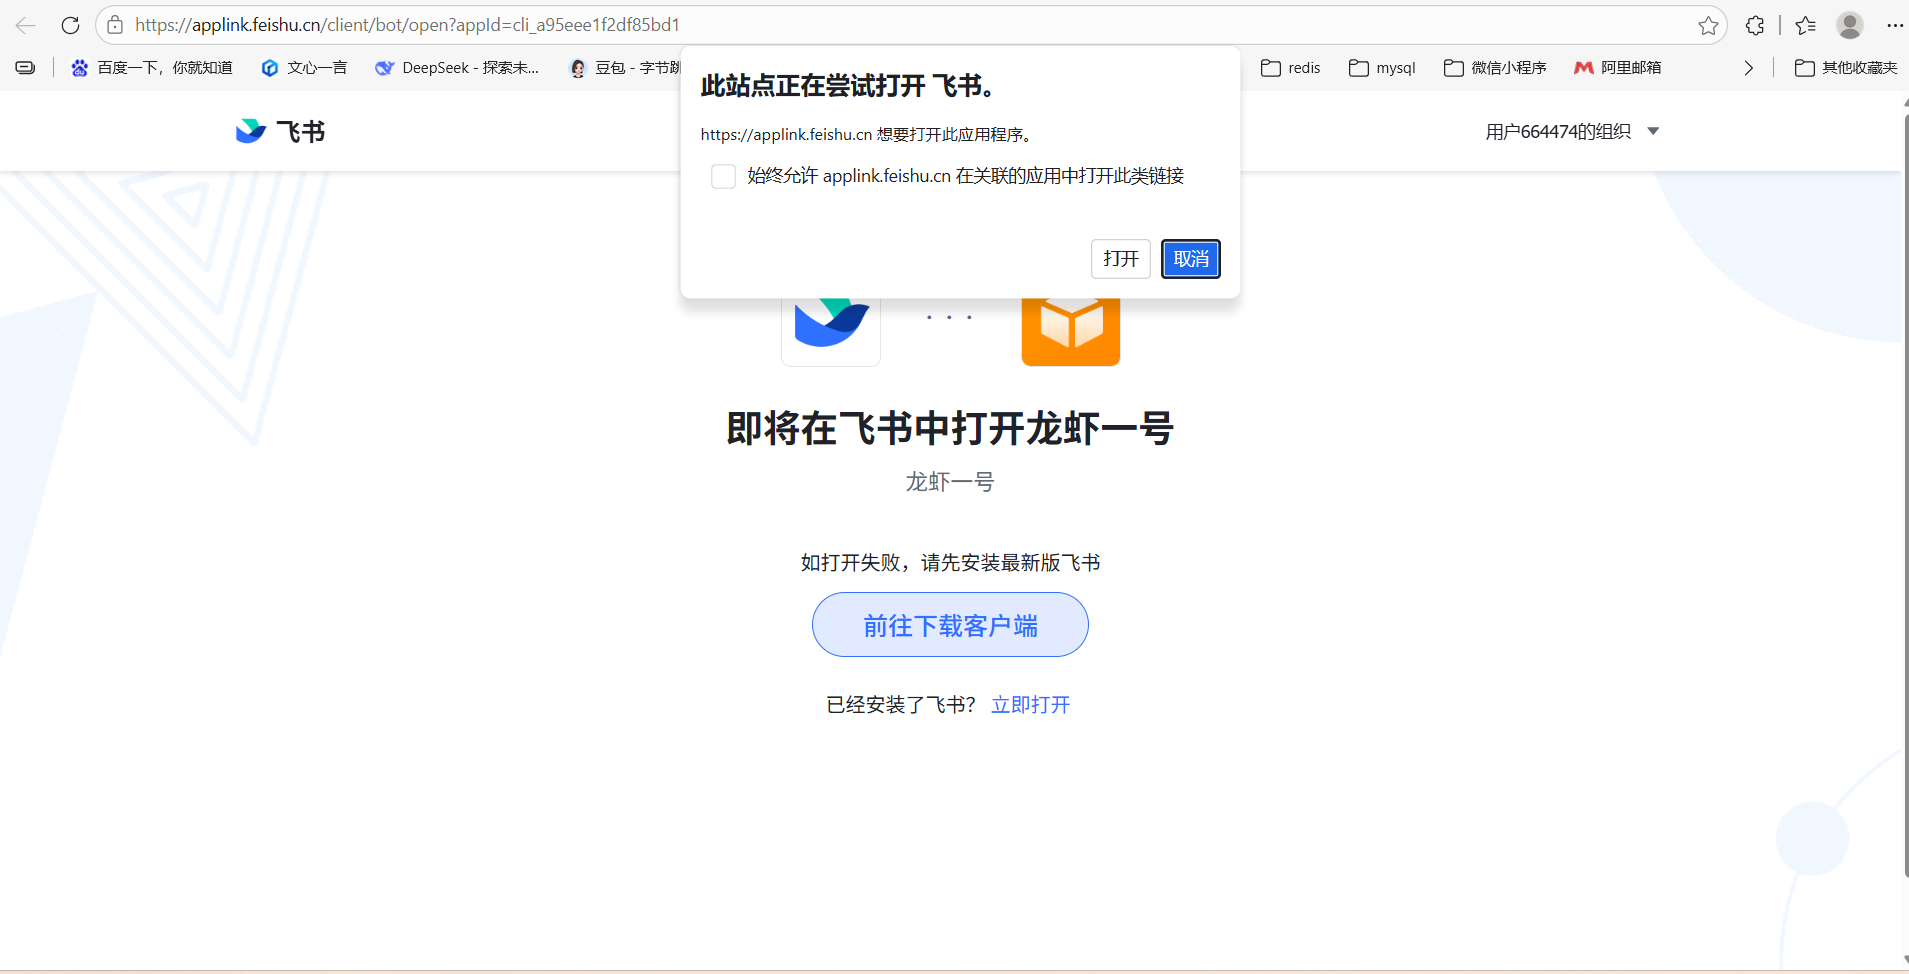The width and height of the screenshot is (1909, 974).
Task: Click the 飞书 logo in header
Action: (280, 131)
